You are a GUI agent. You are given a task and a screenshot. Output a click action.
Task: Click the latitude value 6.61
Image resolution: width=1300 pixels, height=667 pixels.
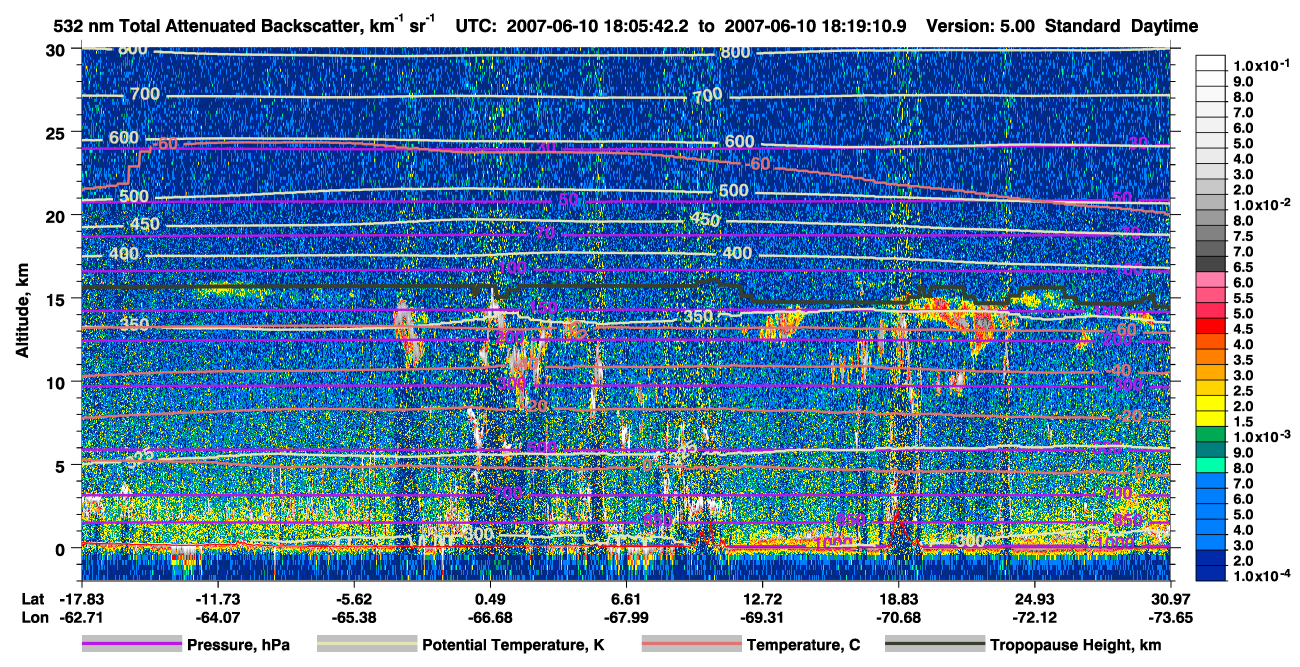(626, 599)
